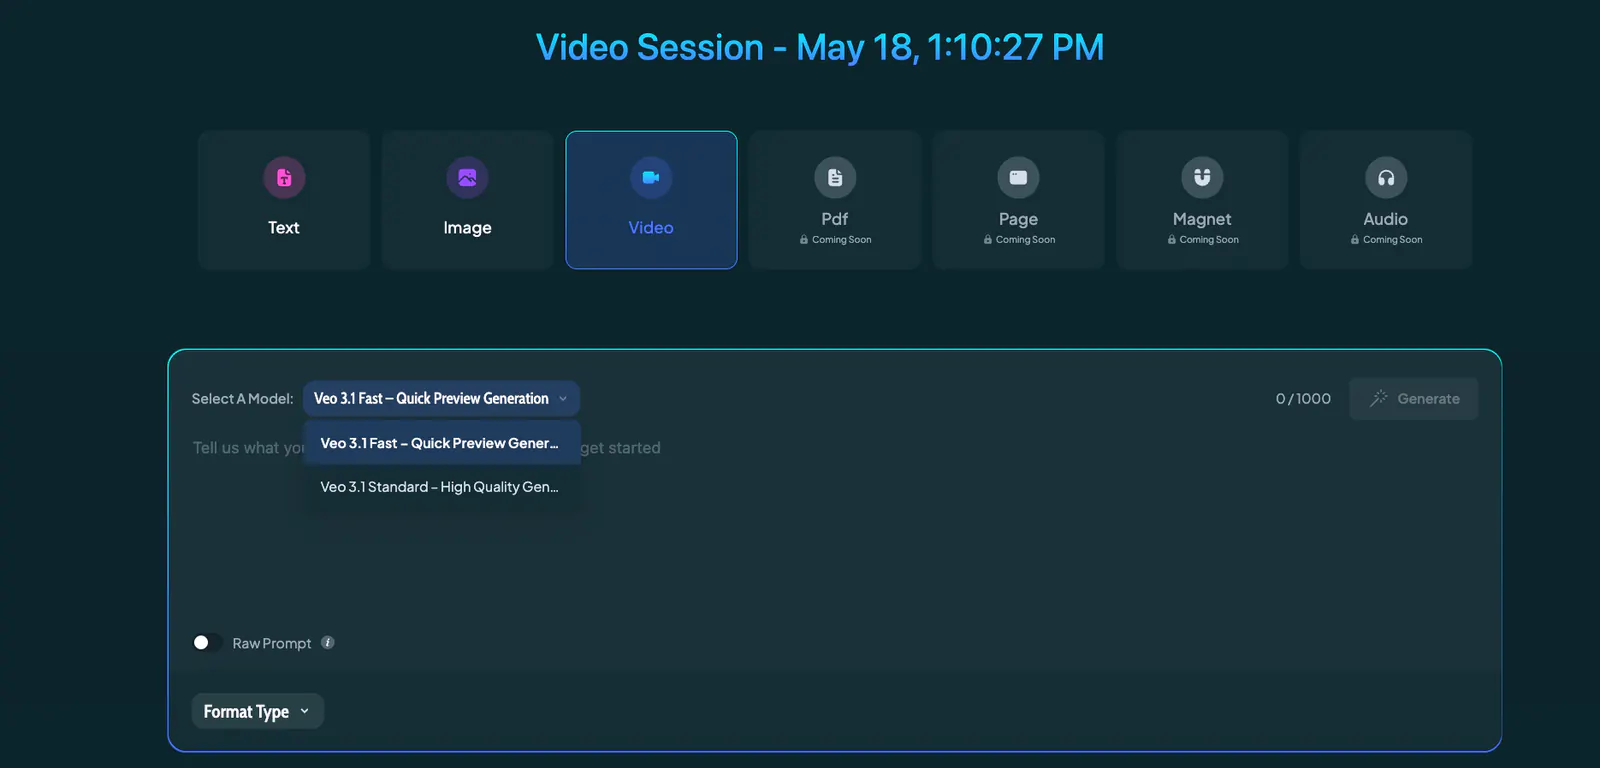Select the Video card

coord(651,200)
